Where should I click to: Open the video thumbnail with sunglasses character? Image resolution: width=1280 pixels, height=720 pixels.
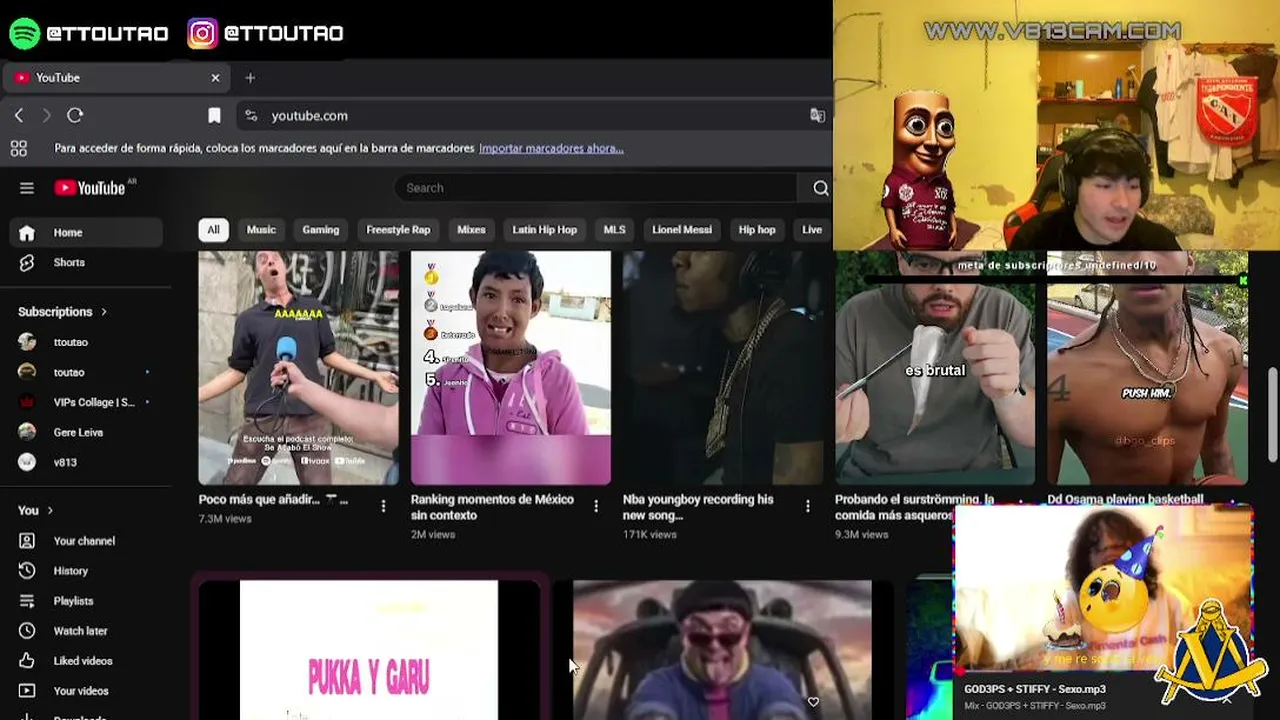click(722, 650)
